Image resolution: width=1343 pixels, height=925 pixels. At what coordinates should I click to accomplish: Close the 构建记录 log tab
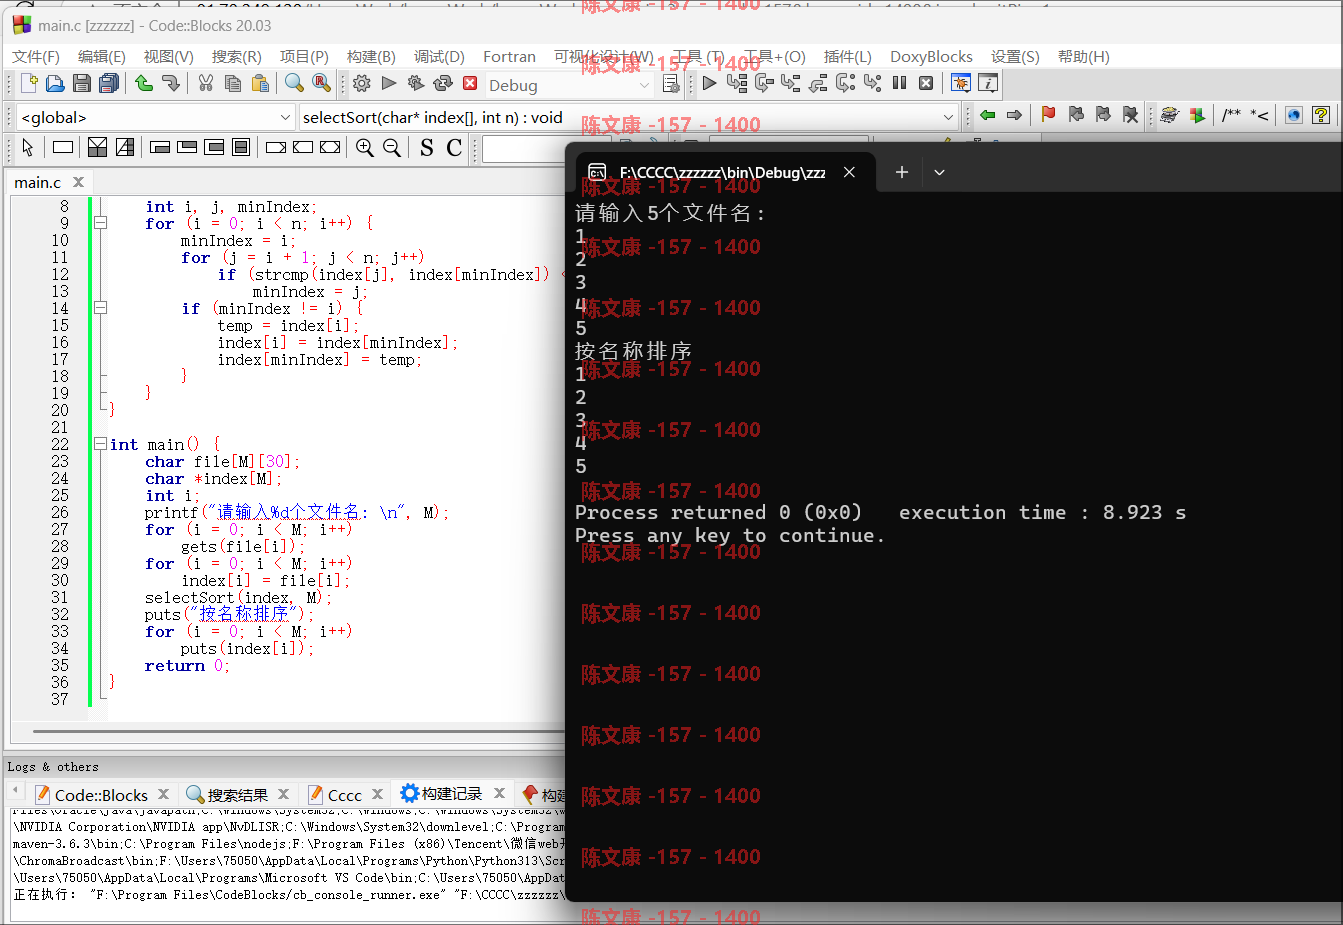[499, 793]
